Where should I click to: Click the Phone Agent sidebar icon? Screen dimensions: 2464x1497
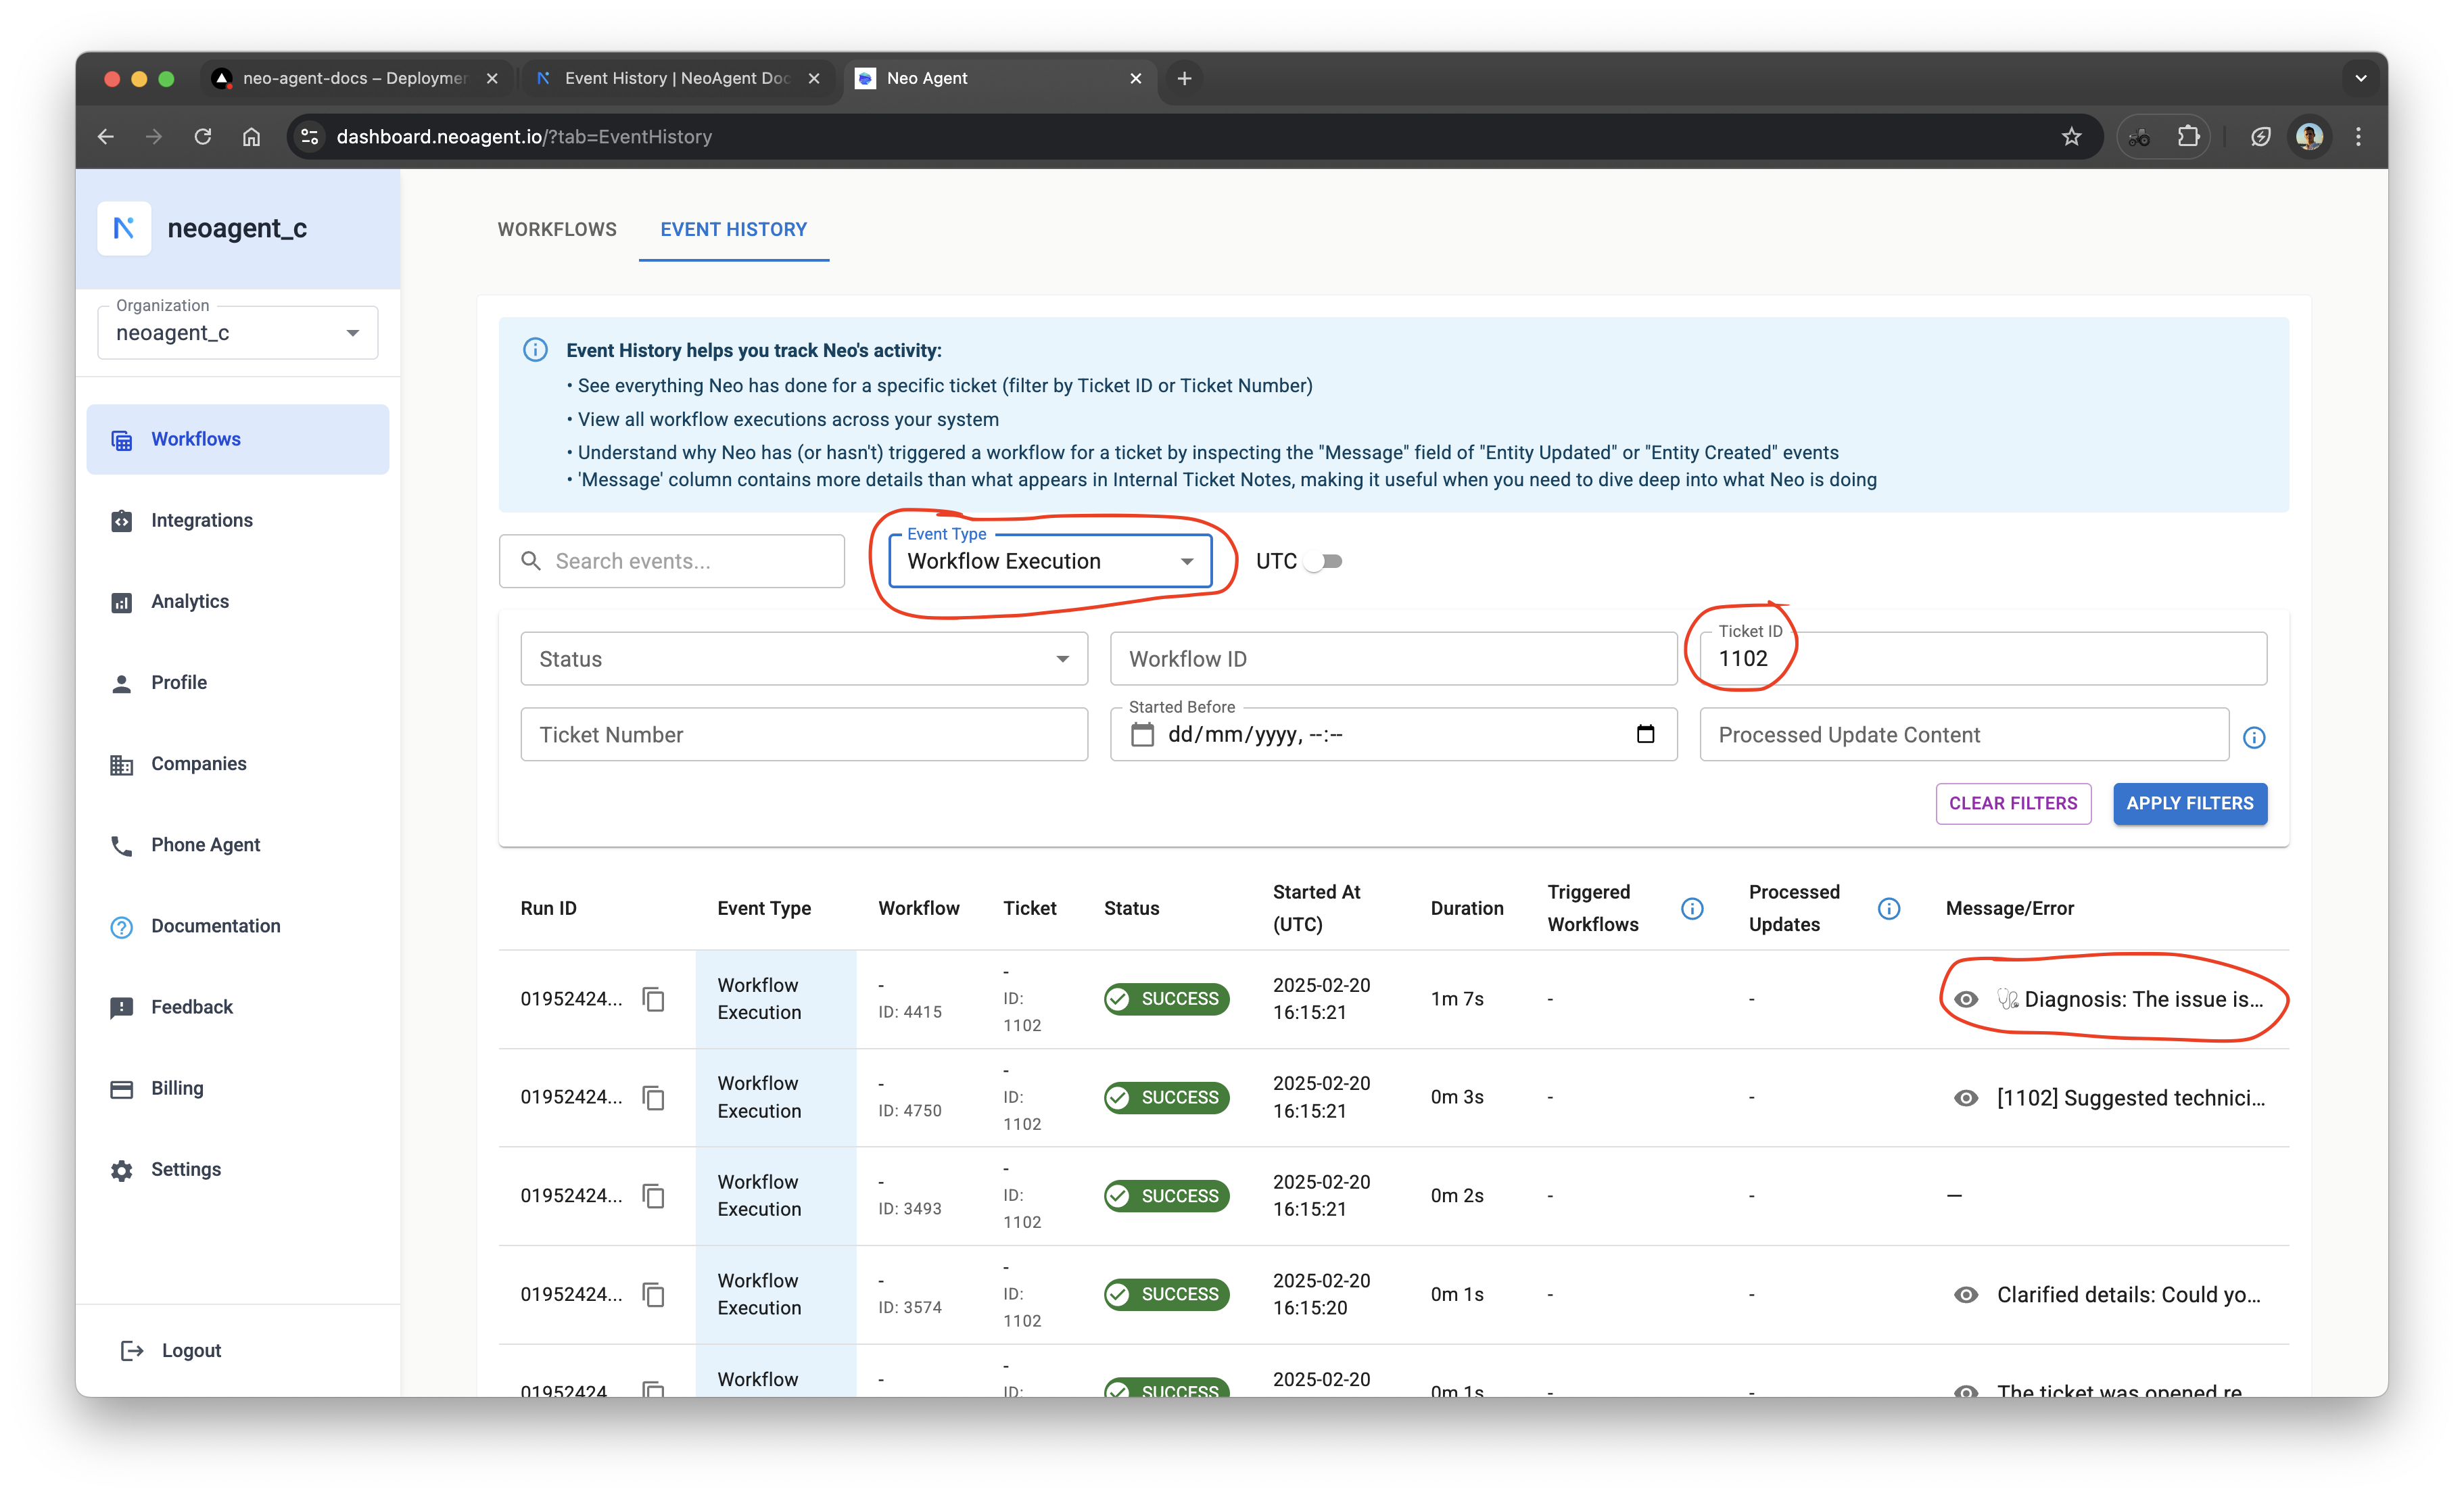coord(121,845)
